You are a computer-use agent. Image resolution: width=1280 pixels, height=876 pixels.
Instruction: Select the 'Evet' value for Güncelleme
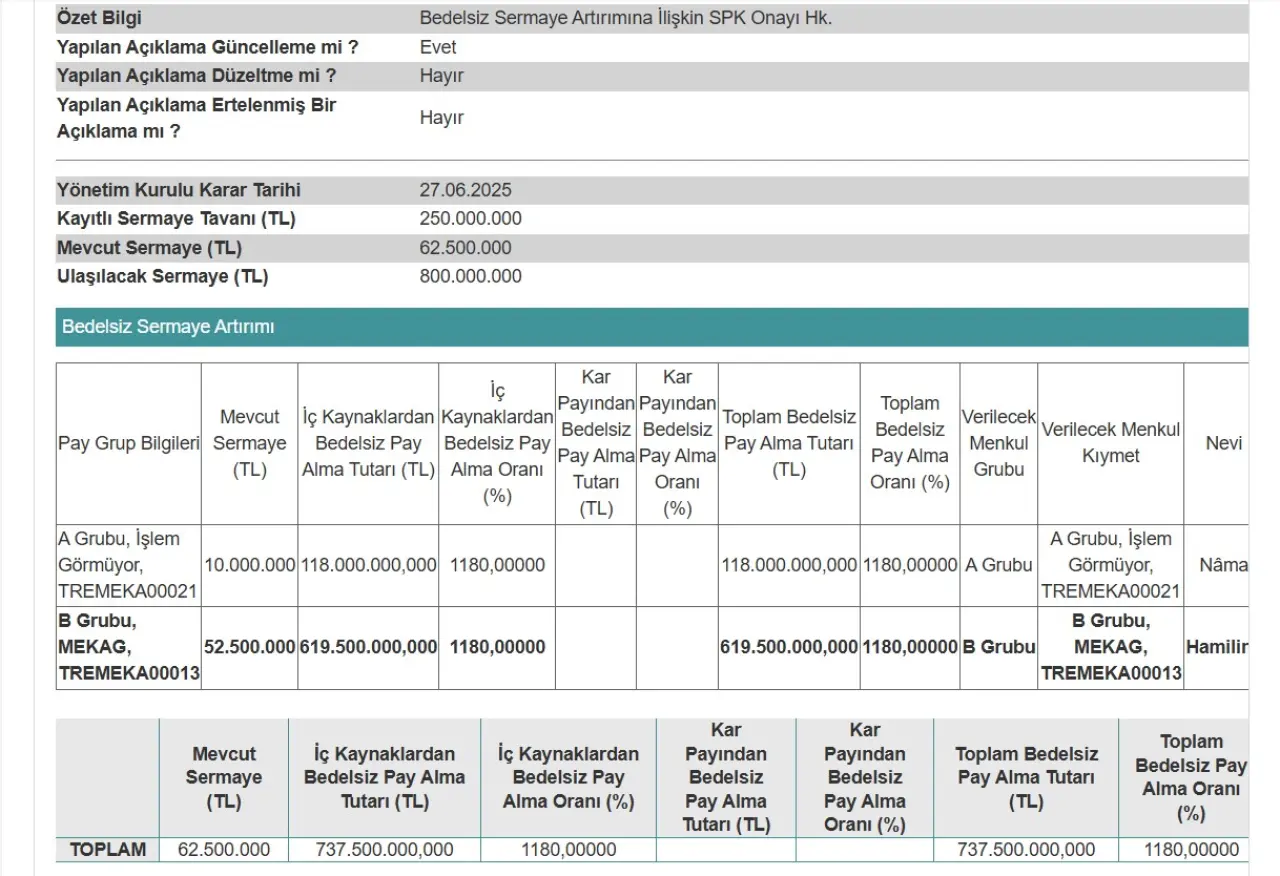438,47
